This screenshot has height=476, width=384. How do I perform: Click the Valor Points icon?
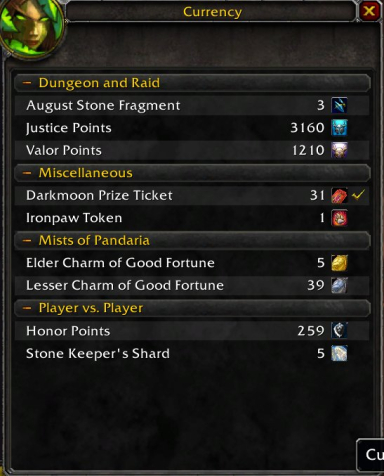tap(339, 150)
